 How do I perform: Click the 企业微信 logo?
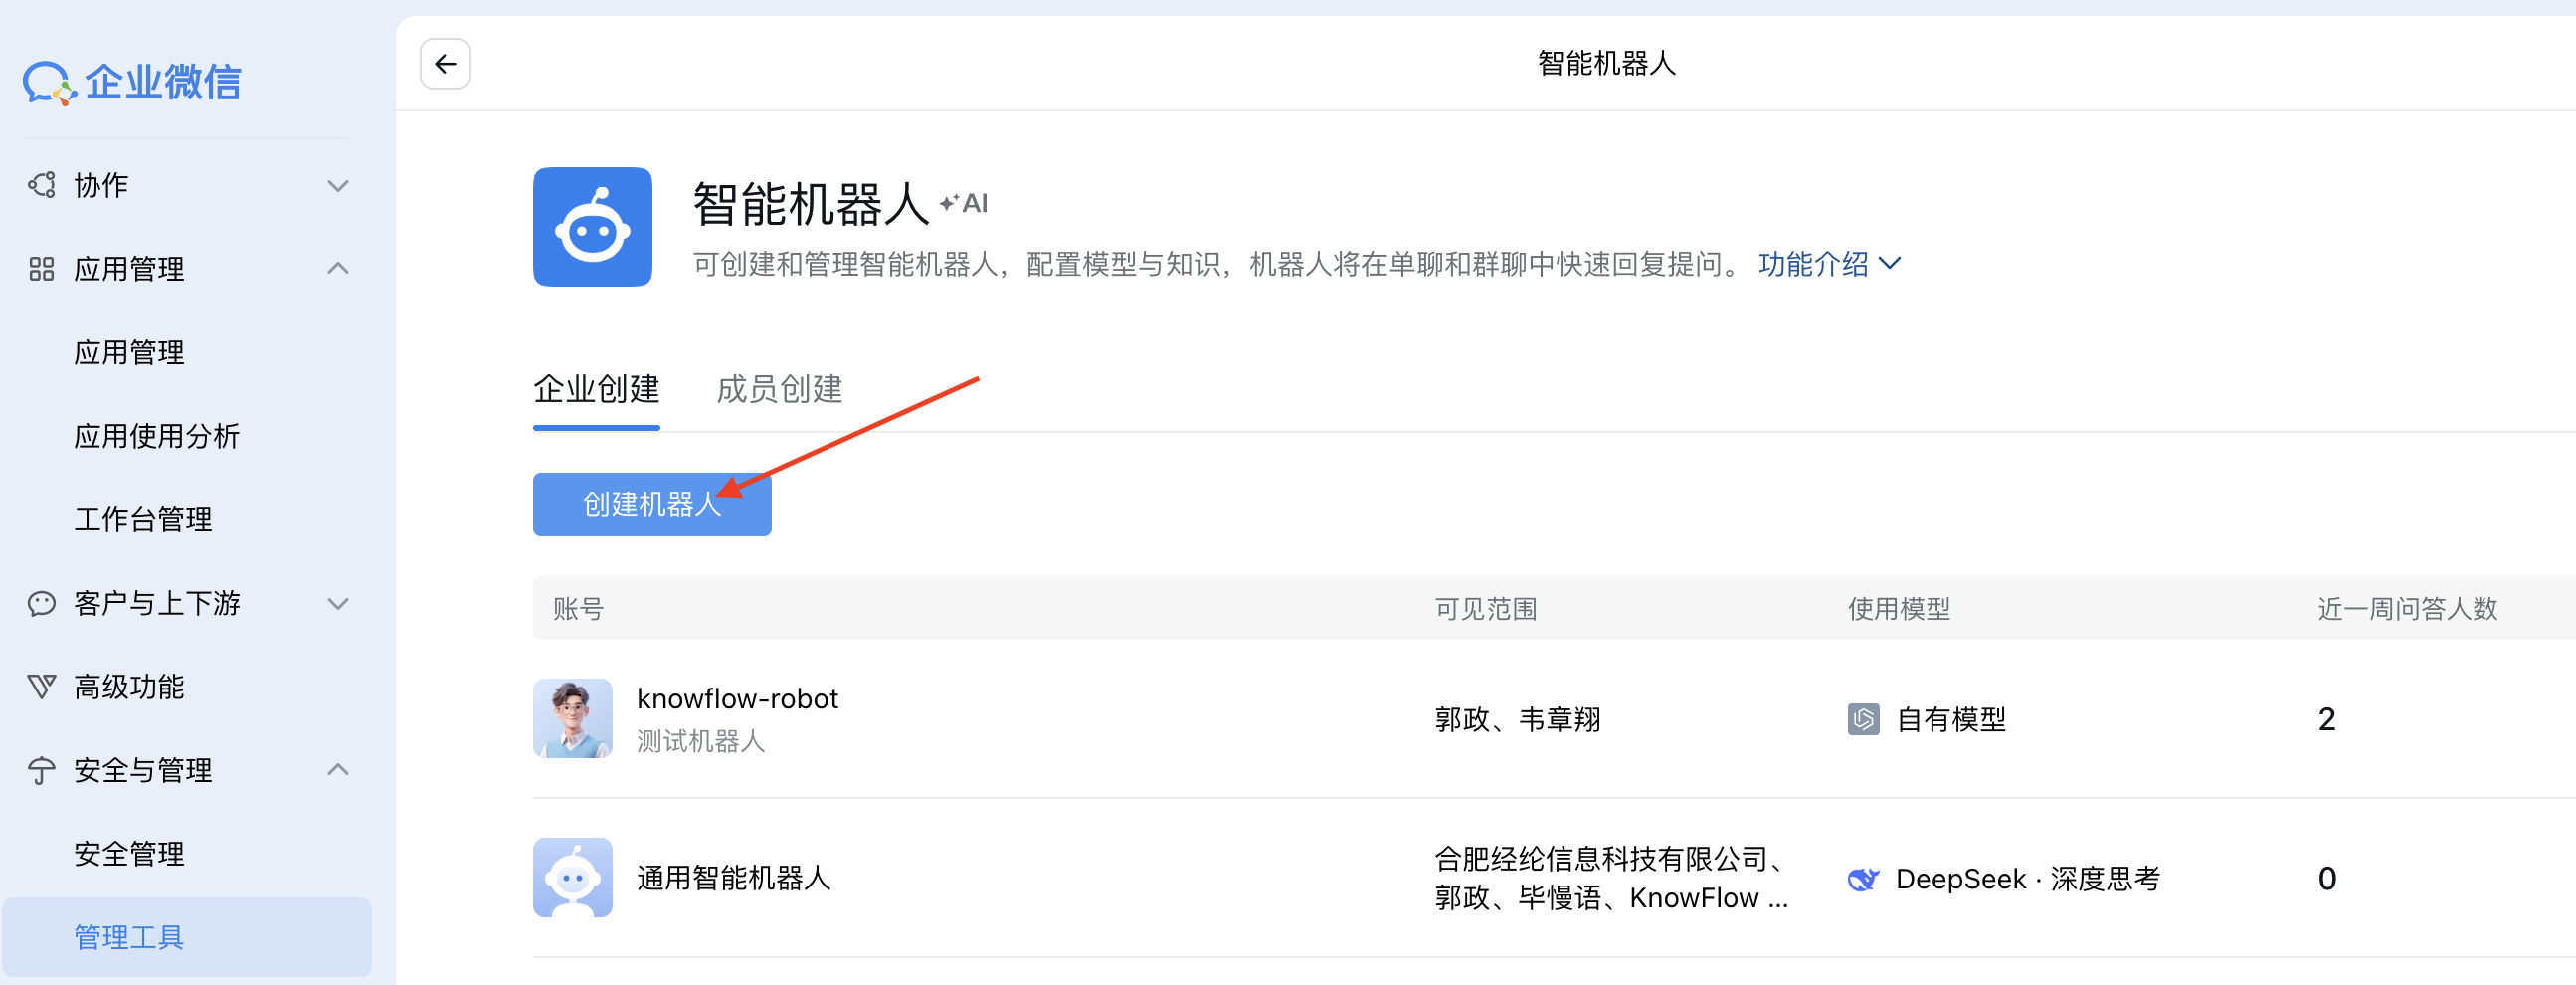[132, 82]
